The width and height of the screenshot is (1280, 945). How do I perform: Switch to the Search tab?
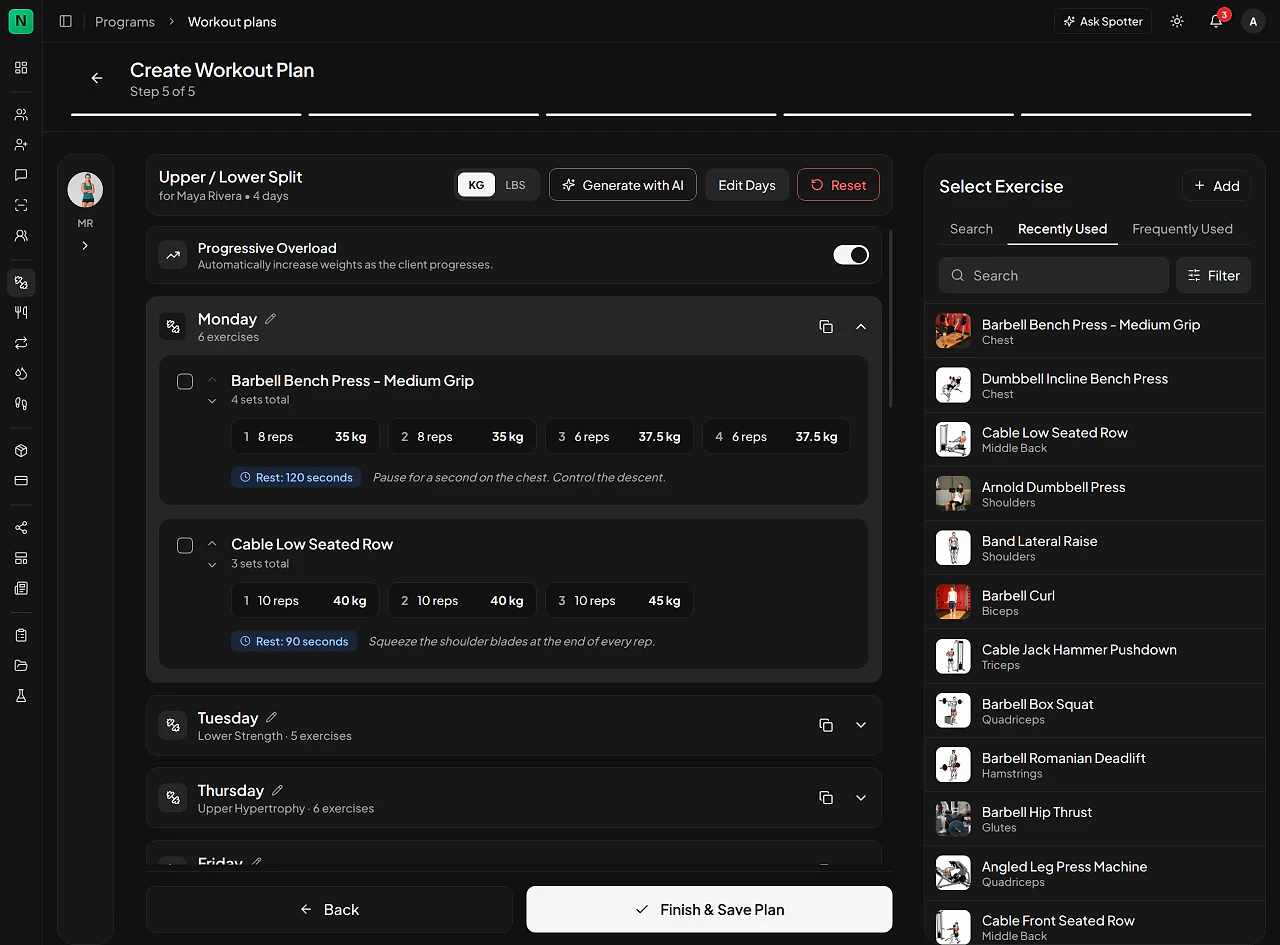pos(971,229)
